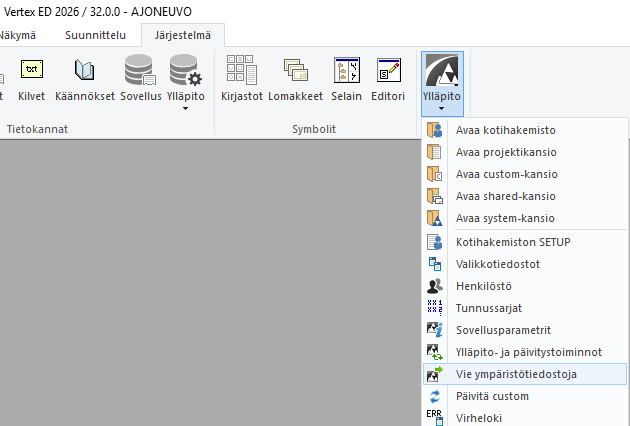Switch to the Suunnittelu ribbon tab

point(96,35)
